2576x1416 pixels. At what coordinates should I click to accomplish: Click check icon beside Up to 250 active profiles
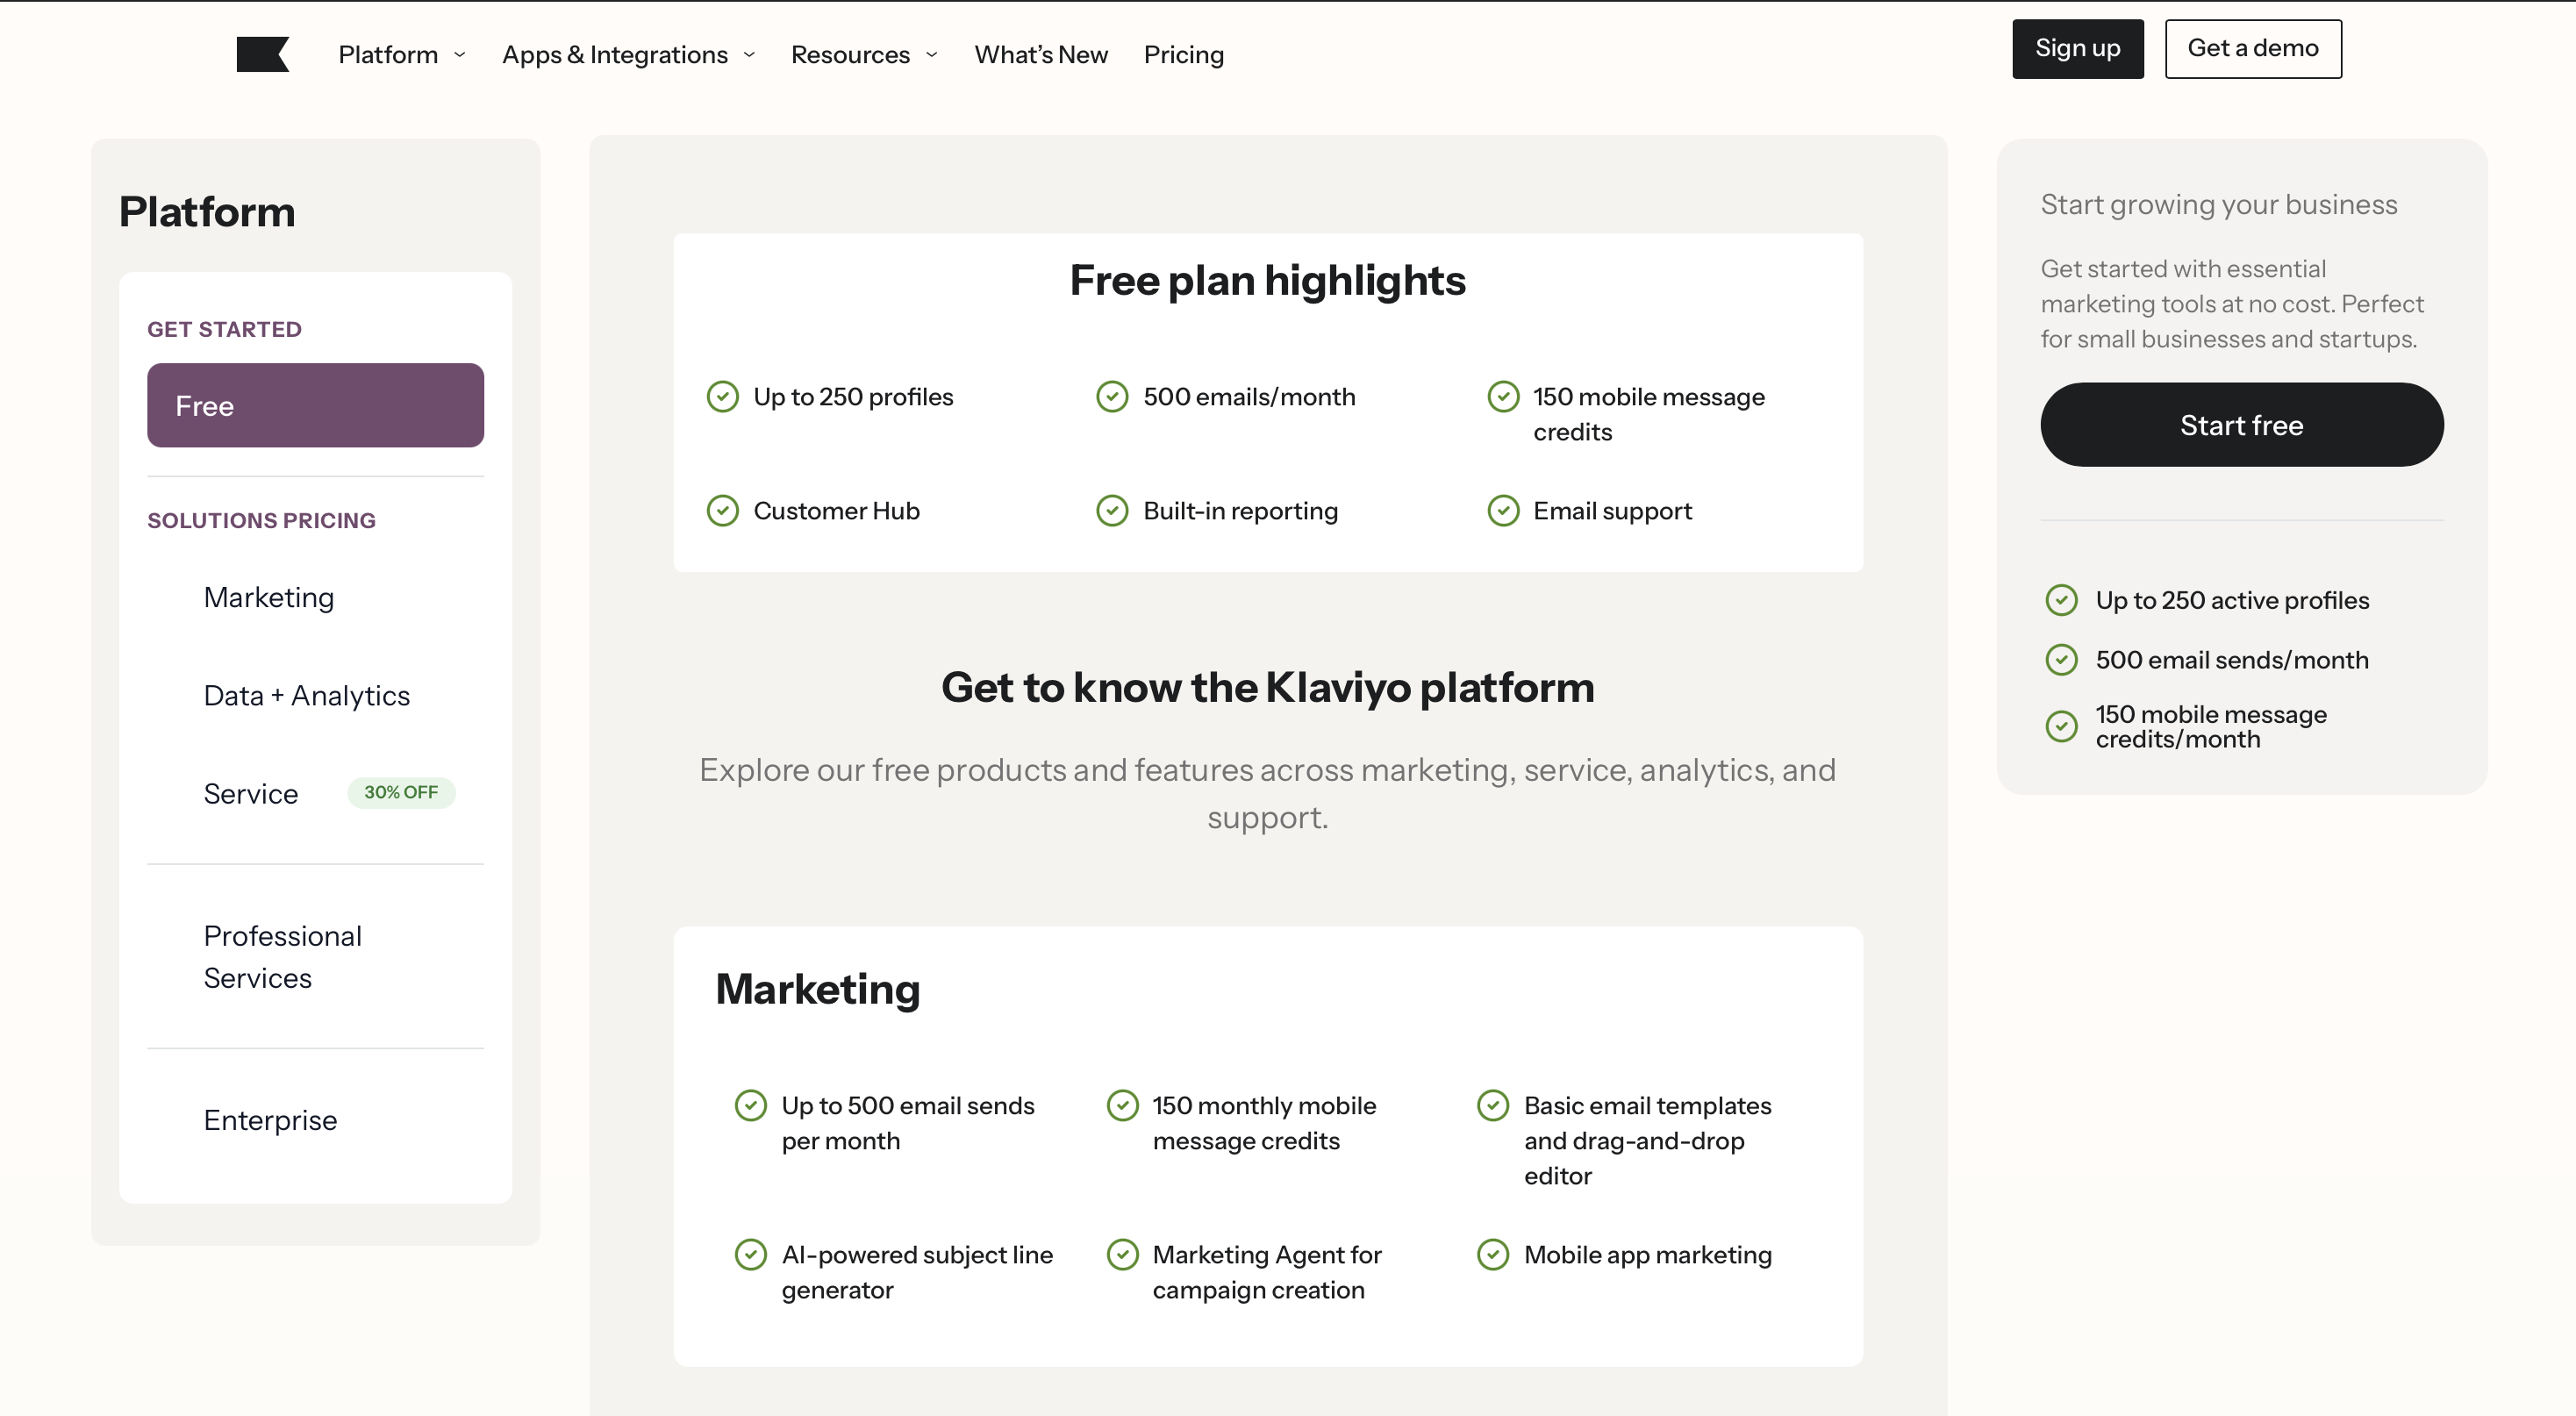(x=2062, y=600)
